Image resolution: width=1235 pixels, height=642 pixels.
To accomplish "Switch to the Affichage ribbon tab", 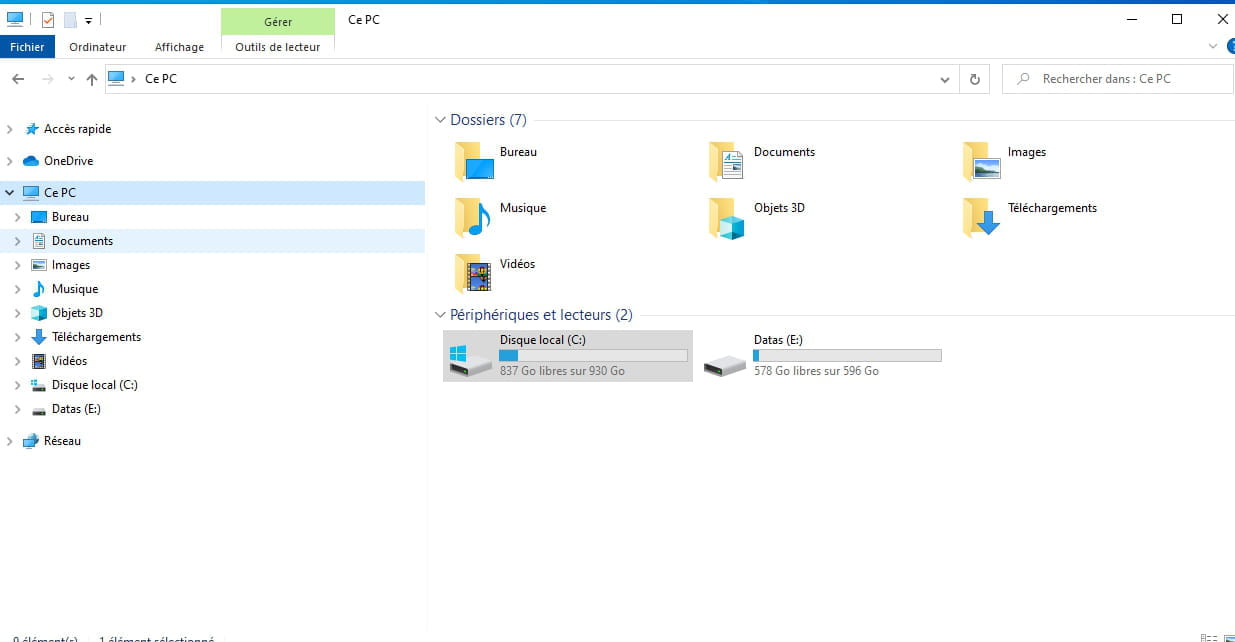I will (179, 47).
